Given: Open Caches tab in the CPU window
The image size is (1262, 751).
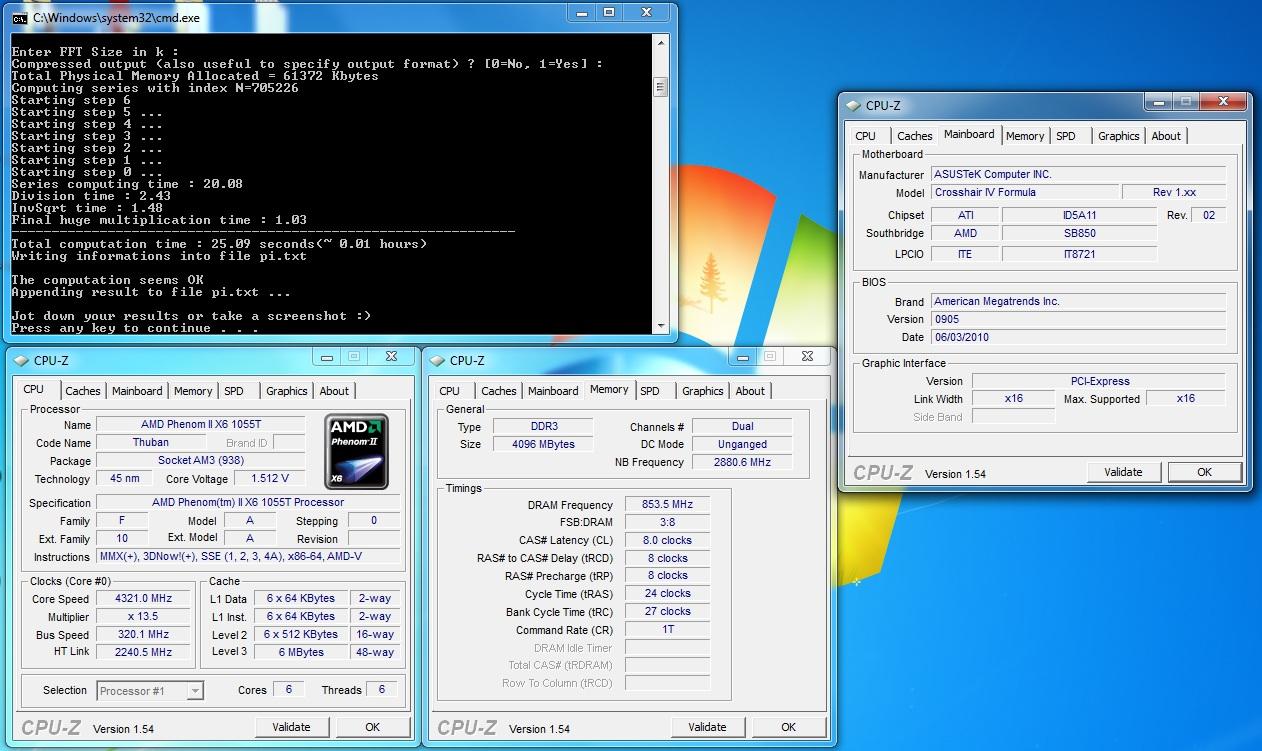Looking at the screenshot, I should (83, 391).
